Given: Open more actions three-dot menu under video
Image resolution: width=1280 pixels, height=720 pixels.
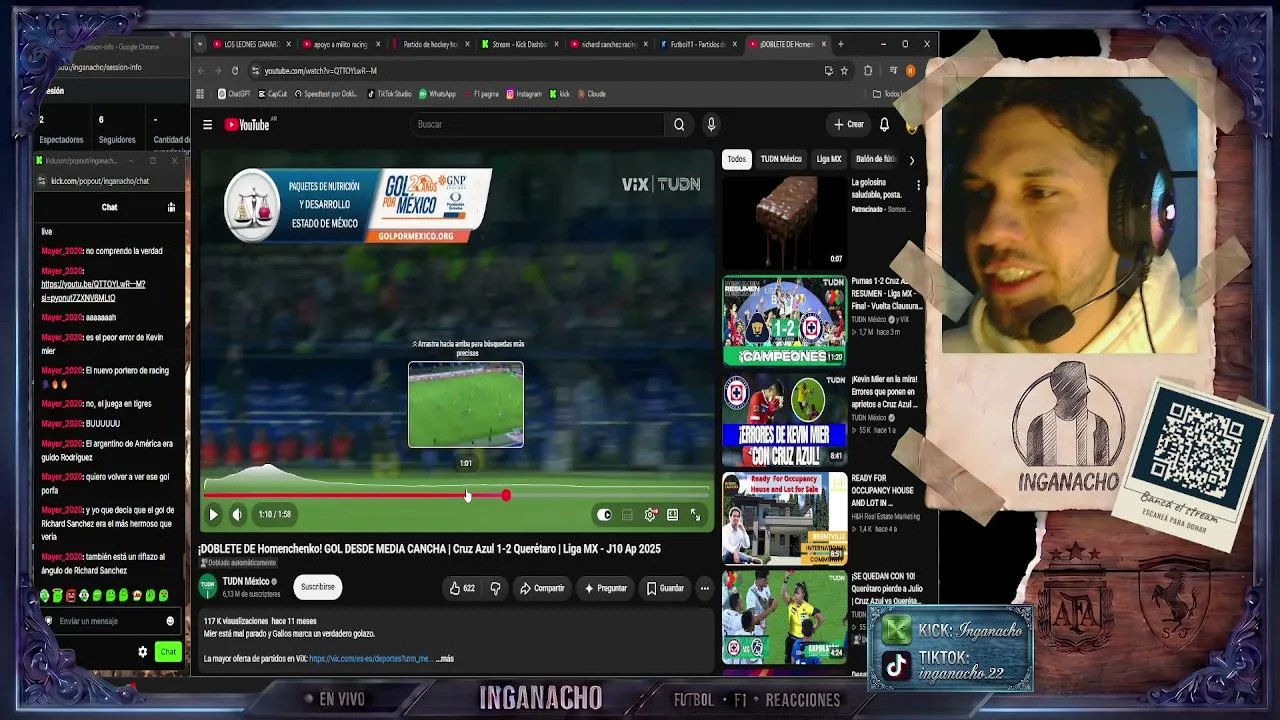Looking at the screenshot, I should click(x=704, y=588).
